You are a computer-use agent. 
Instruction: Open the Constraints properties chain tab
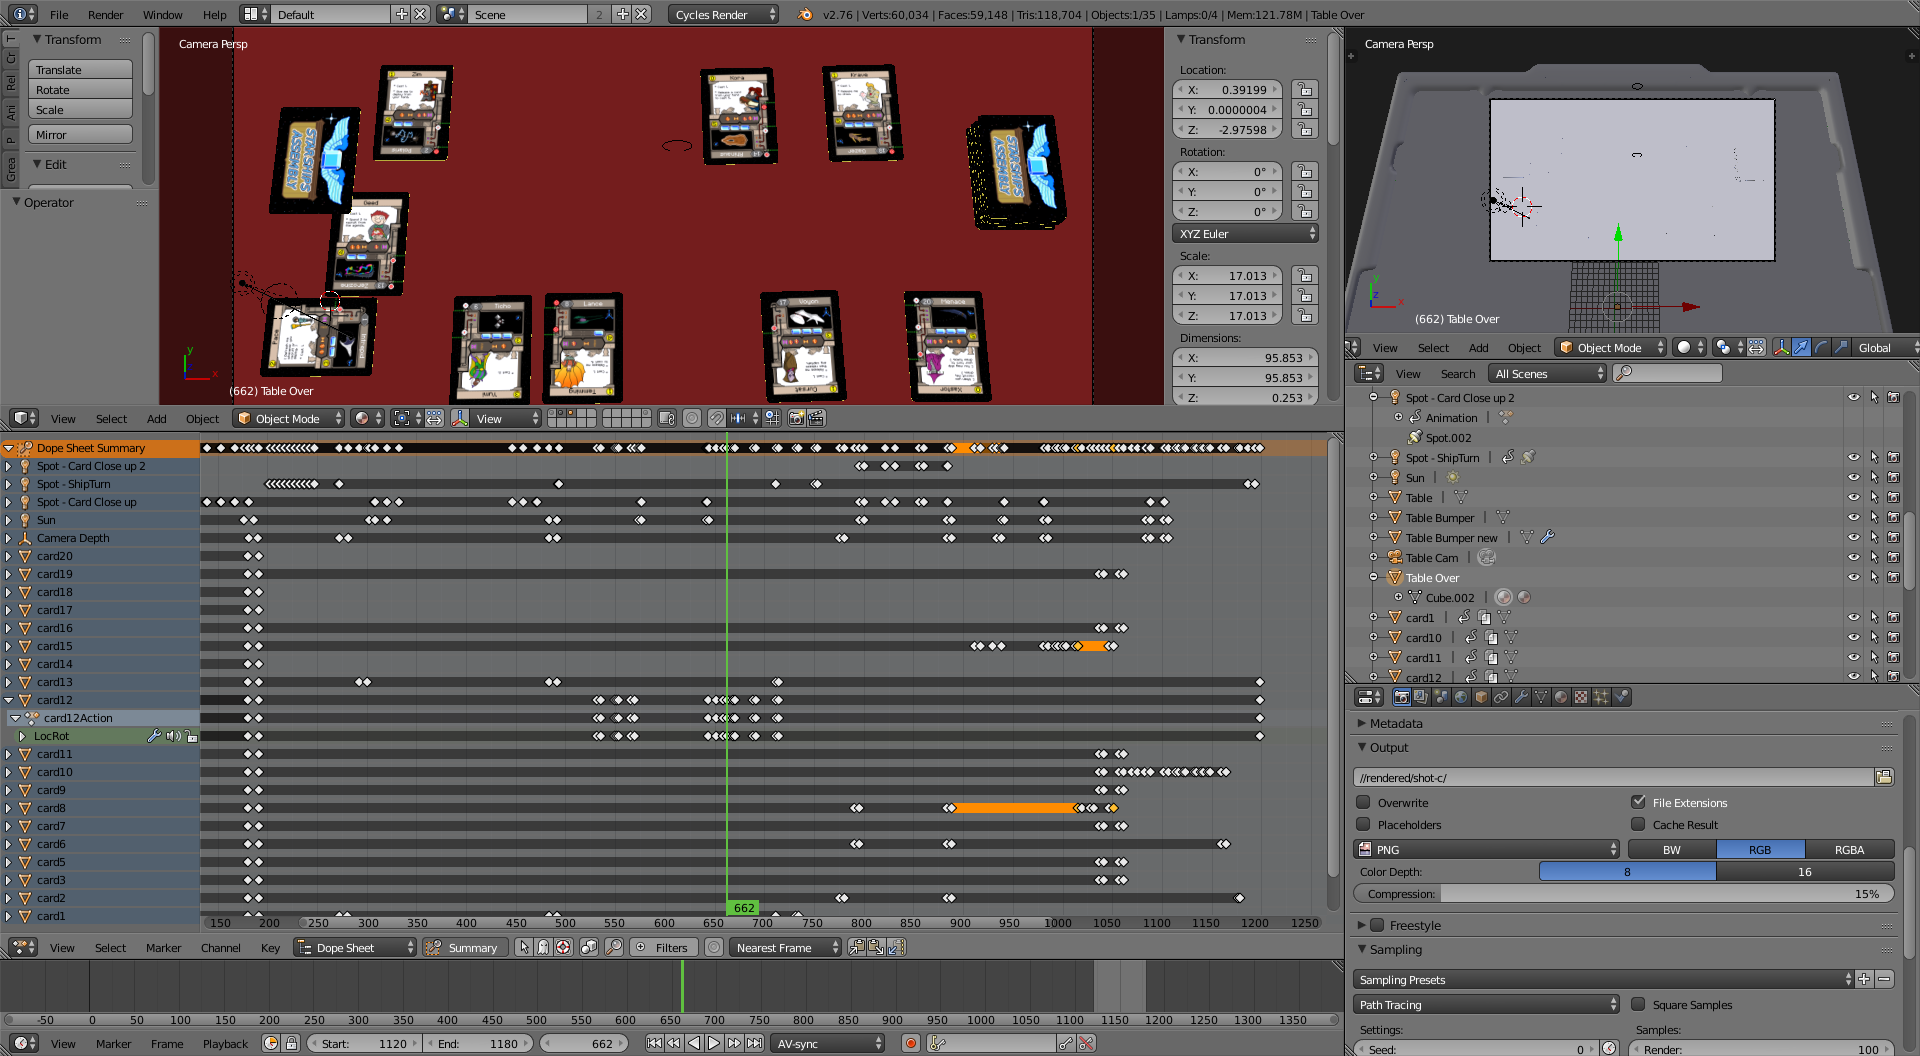pos(1501,697)
